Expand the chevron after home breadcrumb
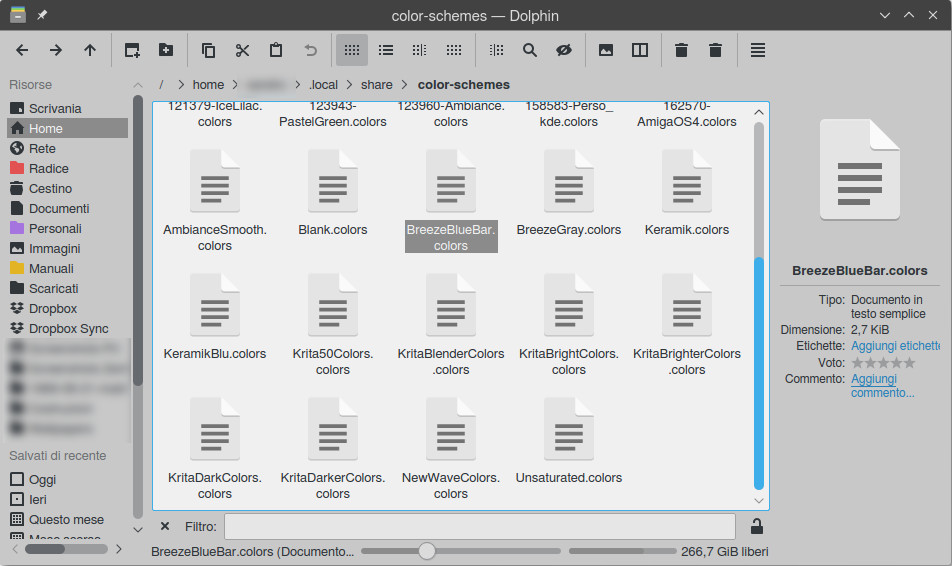 pos(235,85)
